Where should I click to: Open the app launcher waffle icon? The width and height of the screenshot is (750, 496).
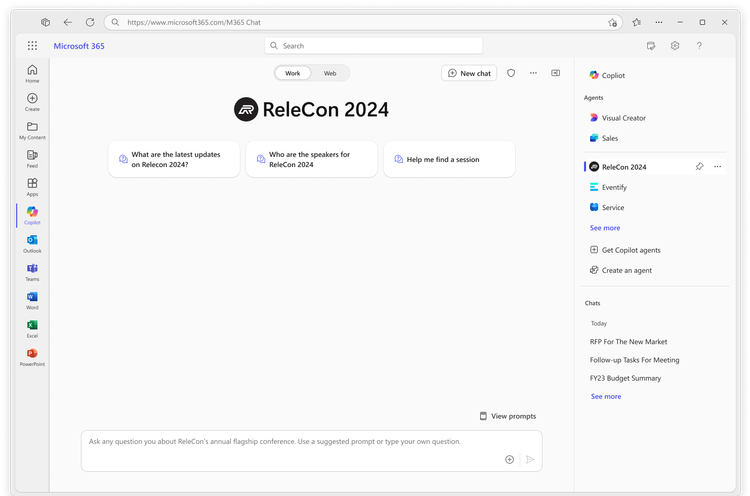tap(32, 45)
